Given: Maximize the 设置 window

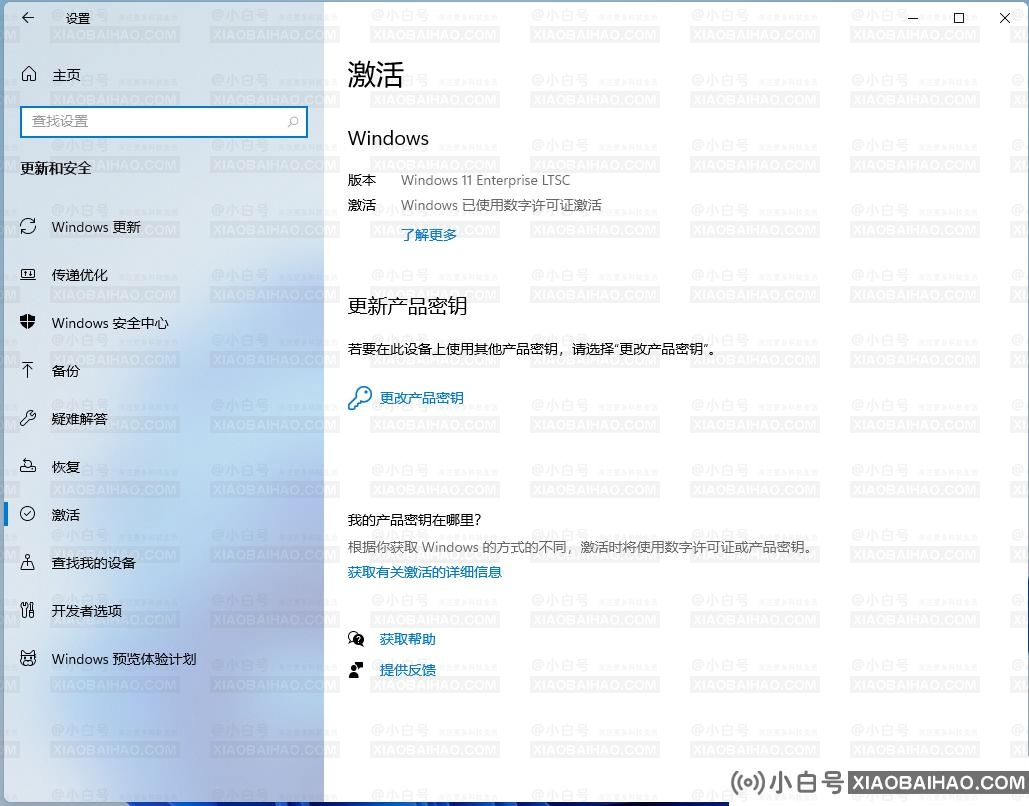Looking at the screenshot, I should click(959, 18).
